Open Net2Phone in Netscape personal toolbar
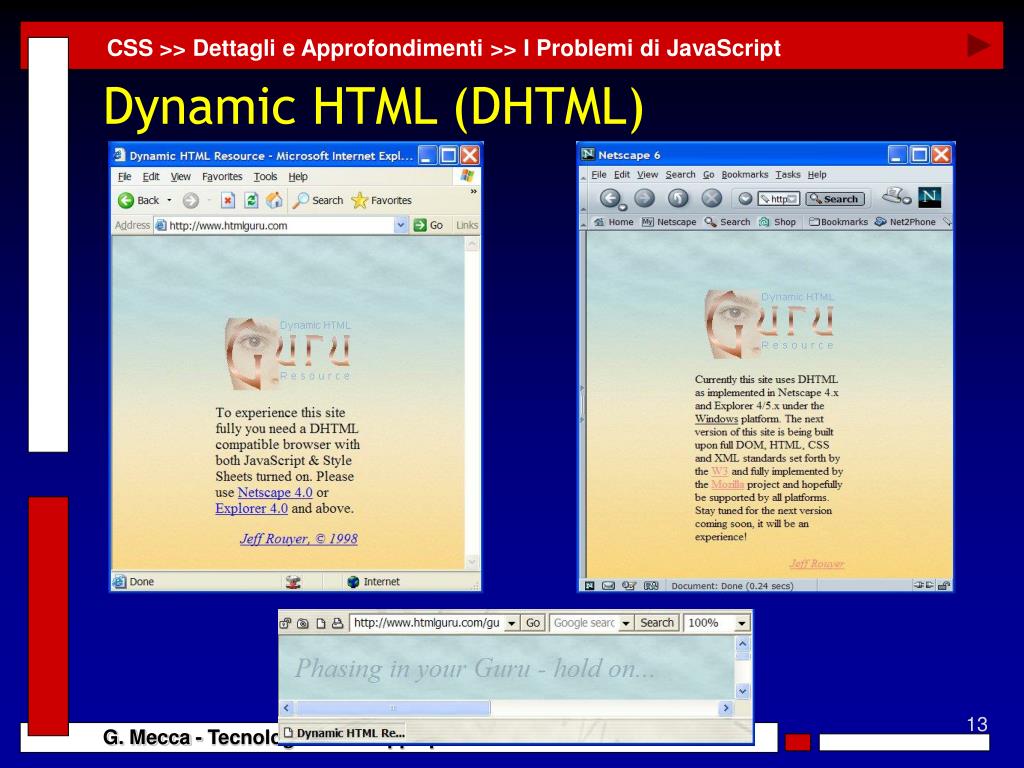This screenshot has width=1024, height=768. click(x=905, y=222)
